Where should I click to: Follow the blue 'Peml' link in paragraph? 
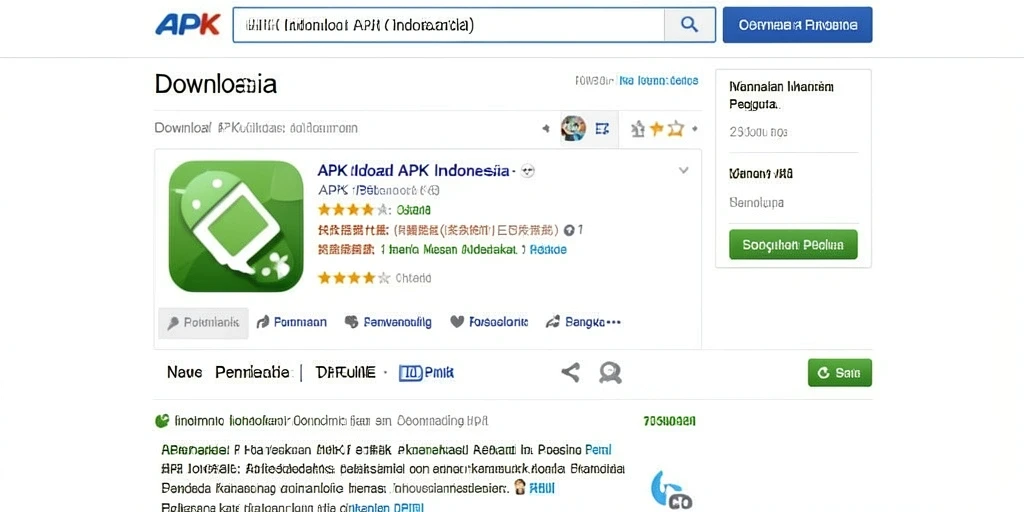coord(598,450)
